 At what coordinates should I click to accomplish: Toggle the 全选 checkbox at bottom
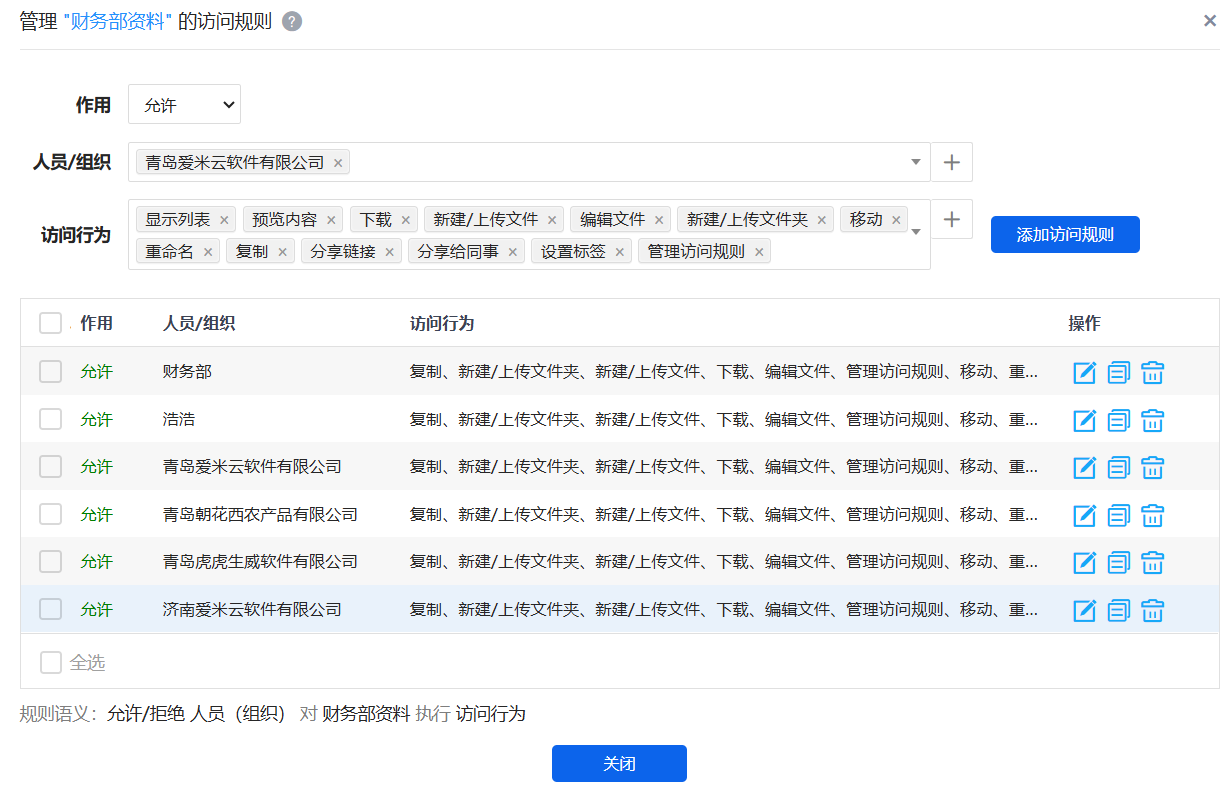(x=50, y=662)
